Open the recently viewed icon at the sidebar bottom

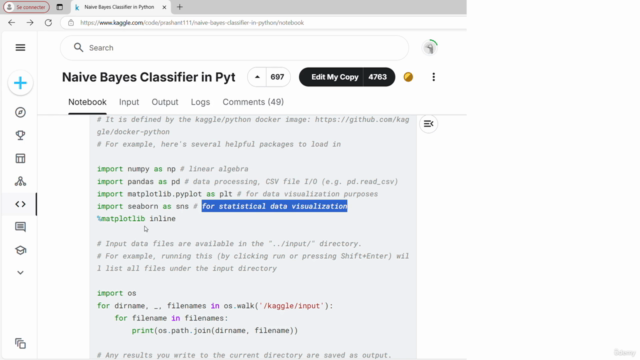click(20, 343)
